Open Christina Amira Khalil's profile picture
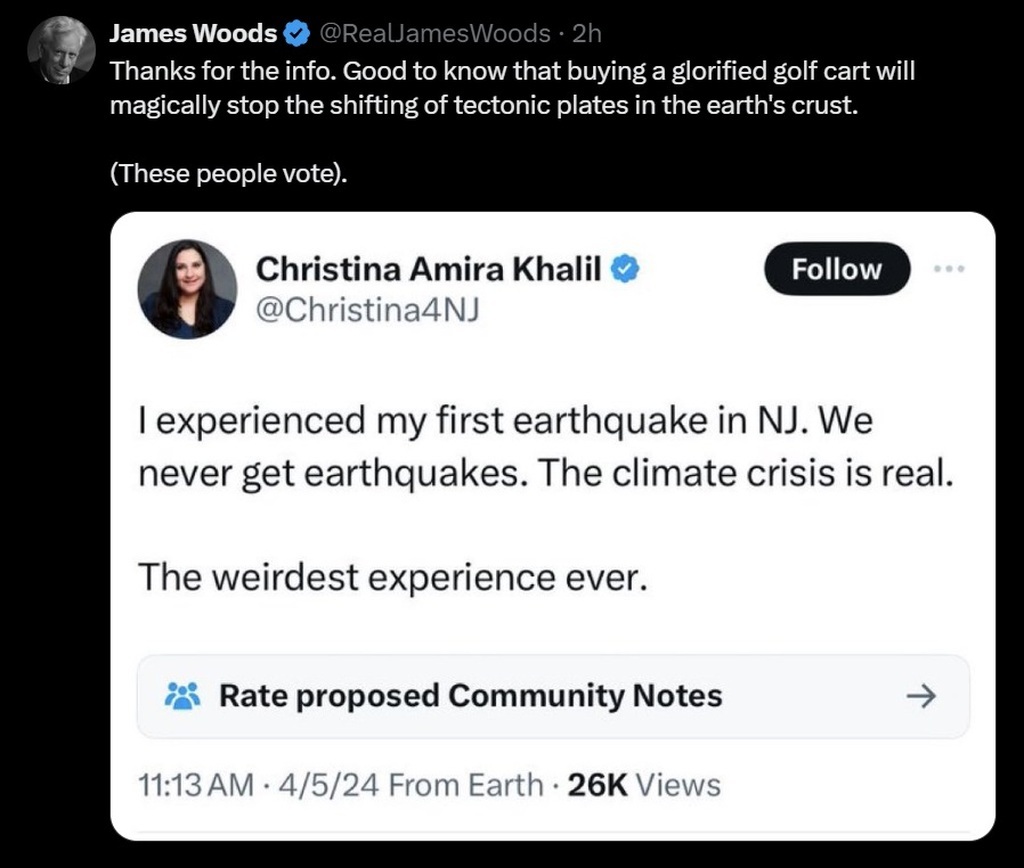Screen dimensions: 1024x868 pos(187,288)
